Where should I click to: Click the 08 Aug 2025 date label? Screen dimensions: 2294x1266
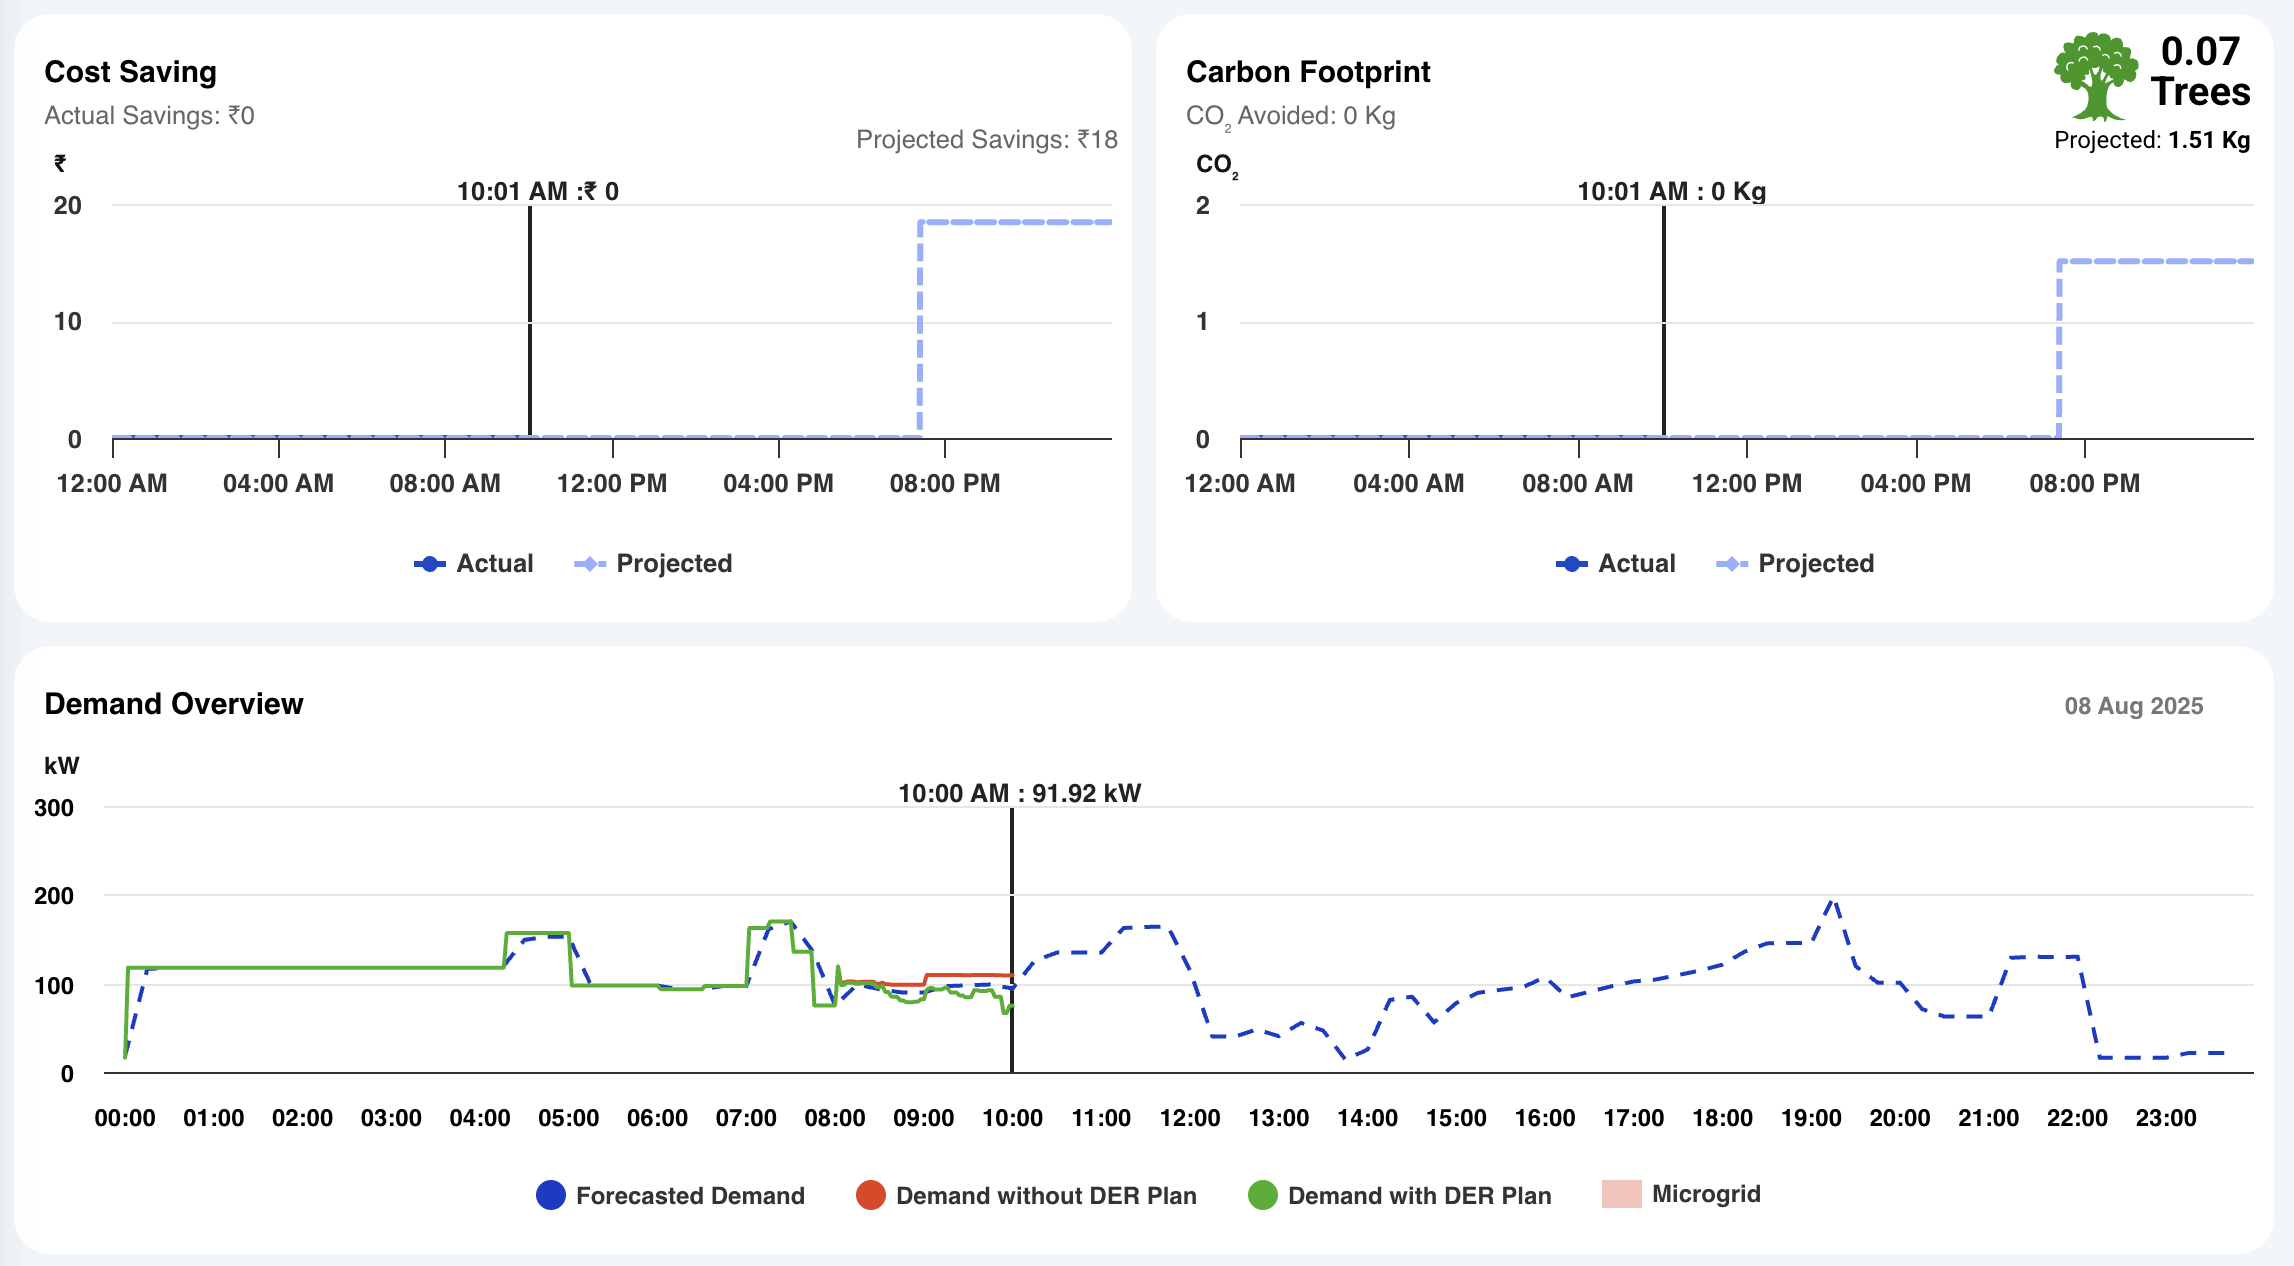pyautogui.click(x=2133, y=706)
